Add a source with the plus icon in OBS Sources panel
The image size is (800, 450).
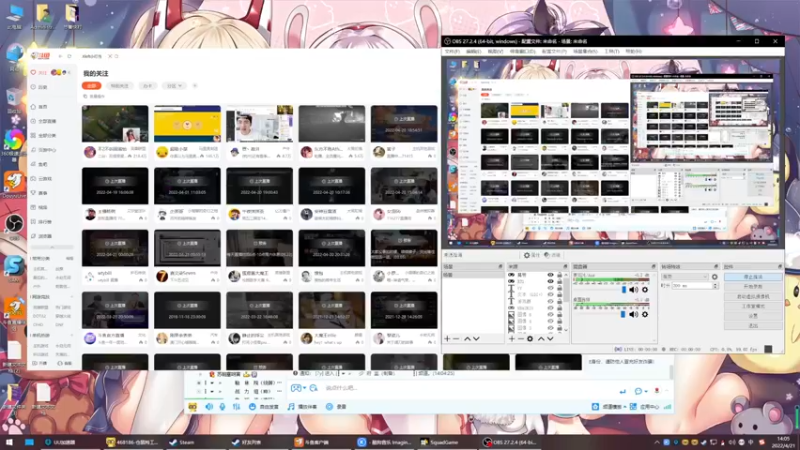click(512, 339)
